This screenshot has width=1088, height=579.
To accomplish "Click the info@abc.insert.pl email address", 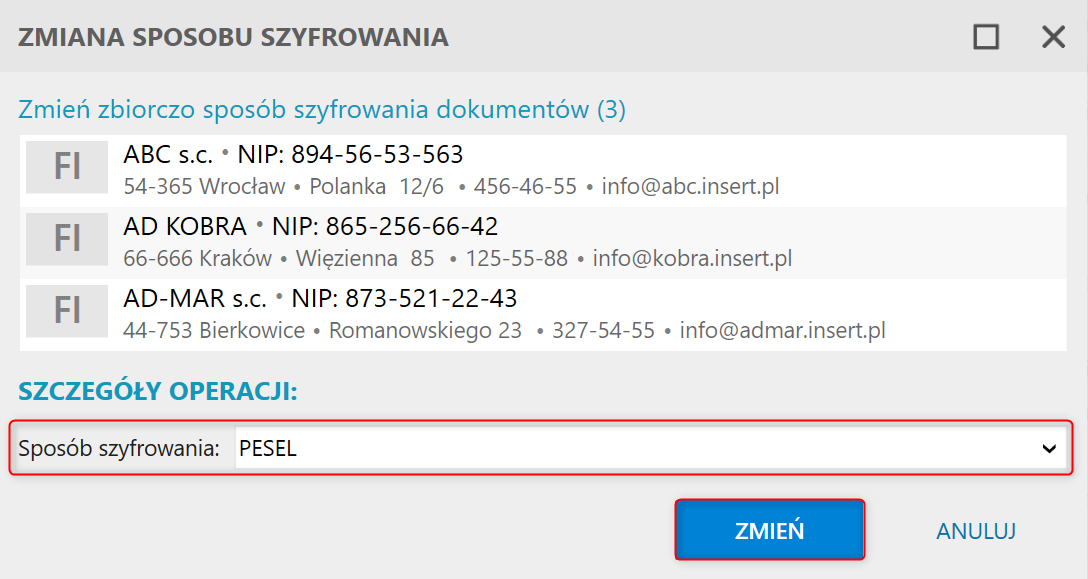I will tap(690, 186).
